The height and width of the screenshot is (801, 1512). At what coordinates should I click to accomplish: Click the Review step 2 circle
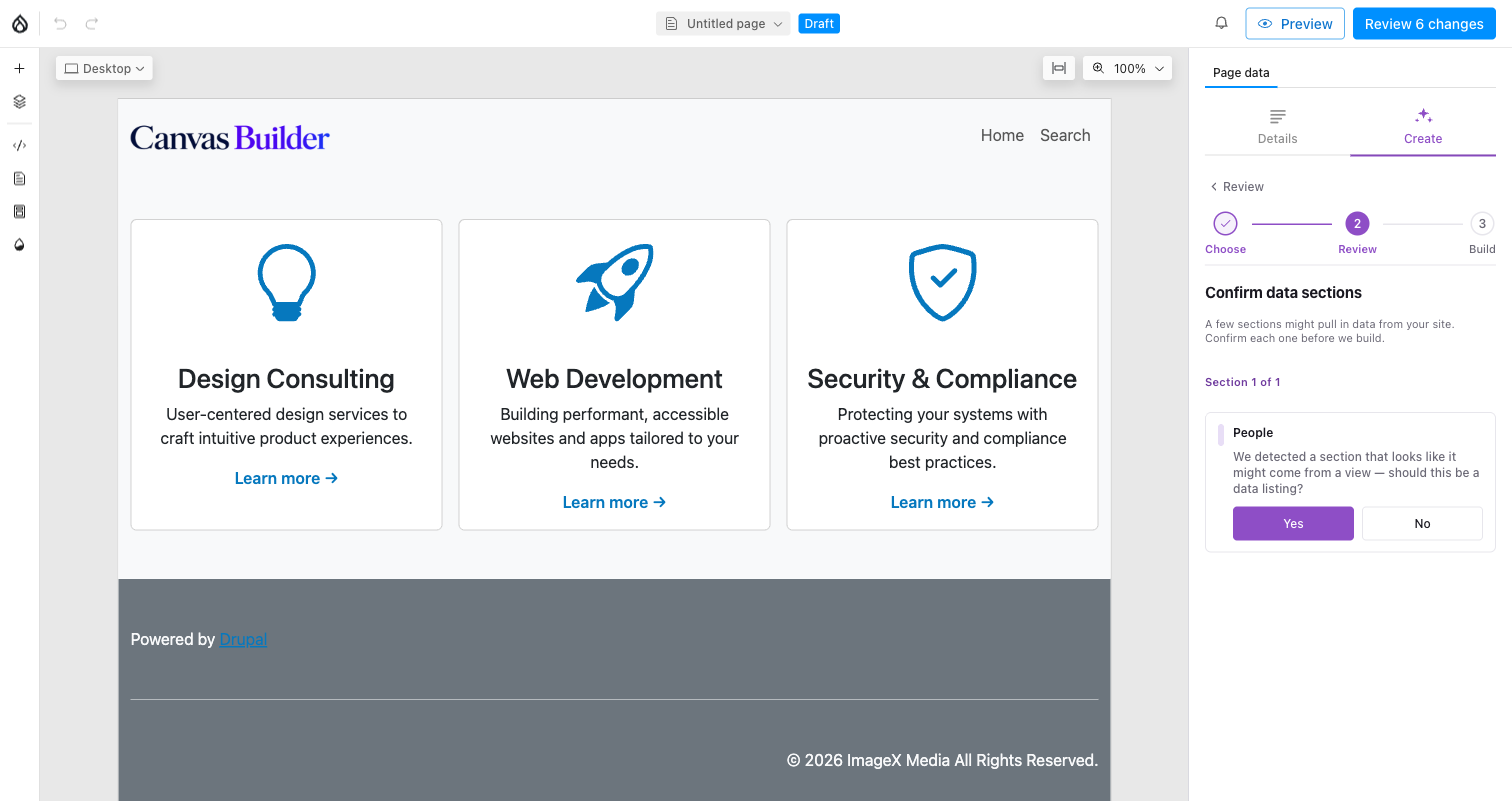coord(1357,223)
